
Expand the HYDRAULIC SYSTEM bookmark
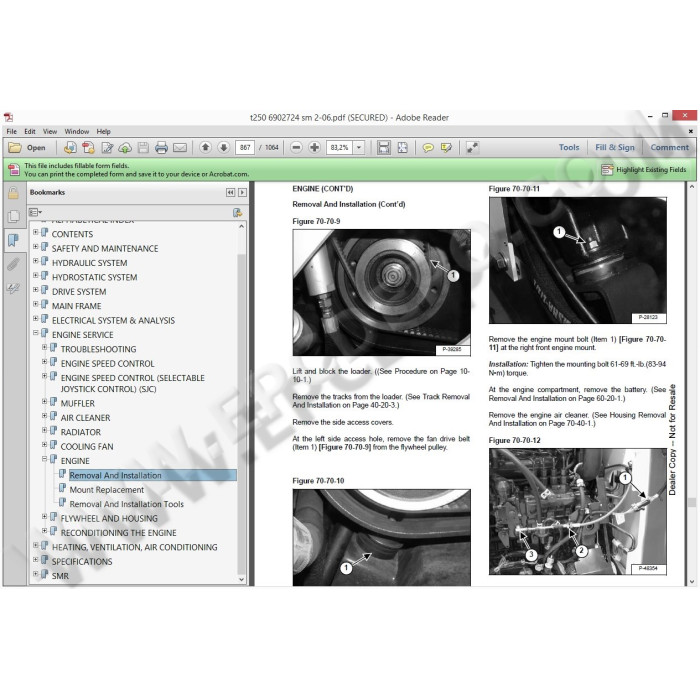click(x=36, y=261)
